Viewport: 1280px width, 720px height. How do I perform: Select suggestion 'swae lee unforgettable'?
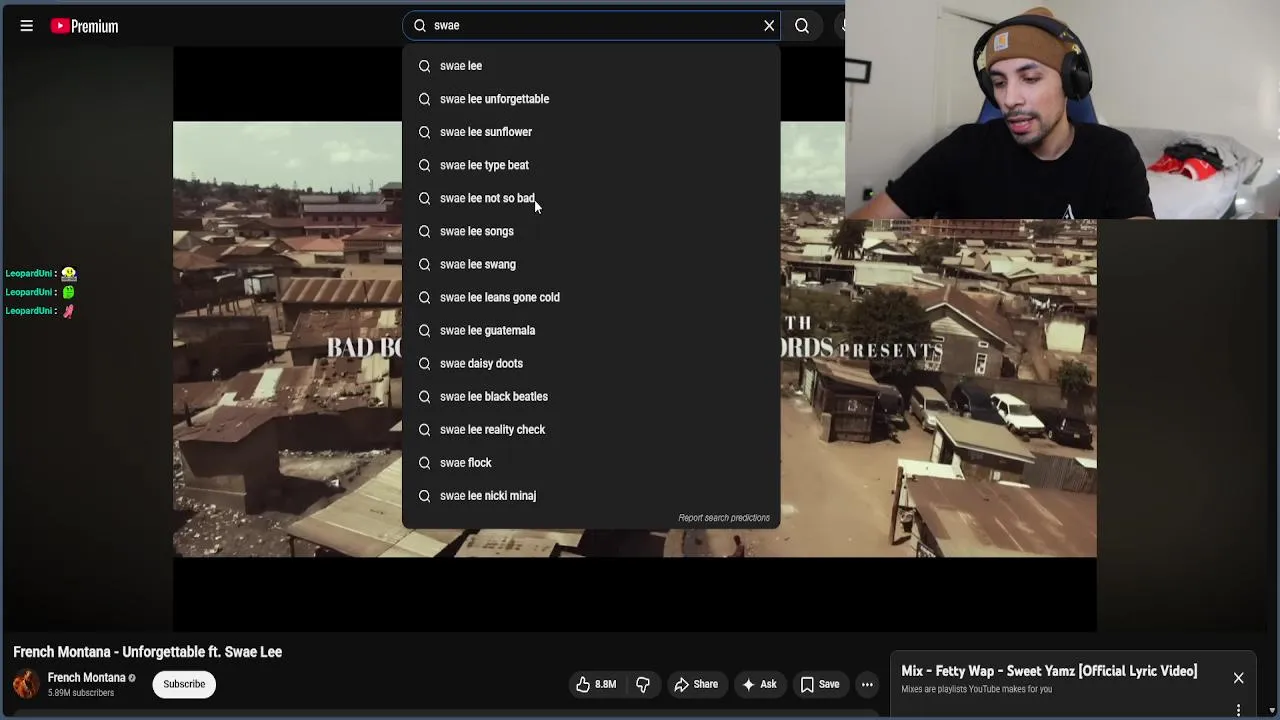(x=591, y=99)
